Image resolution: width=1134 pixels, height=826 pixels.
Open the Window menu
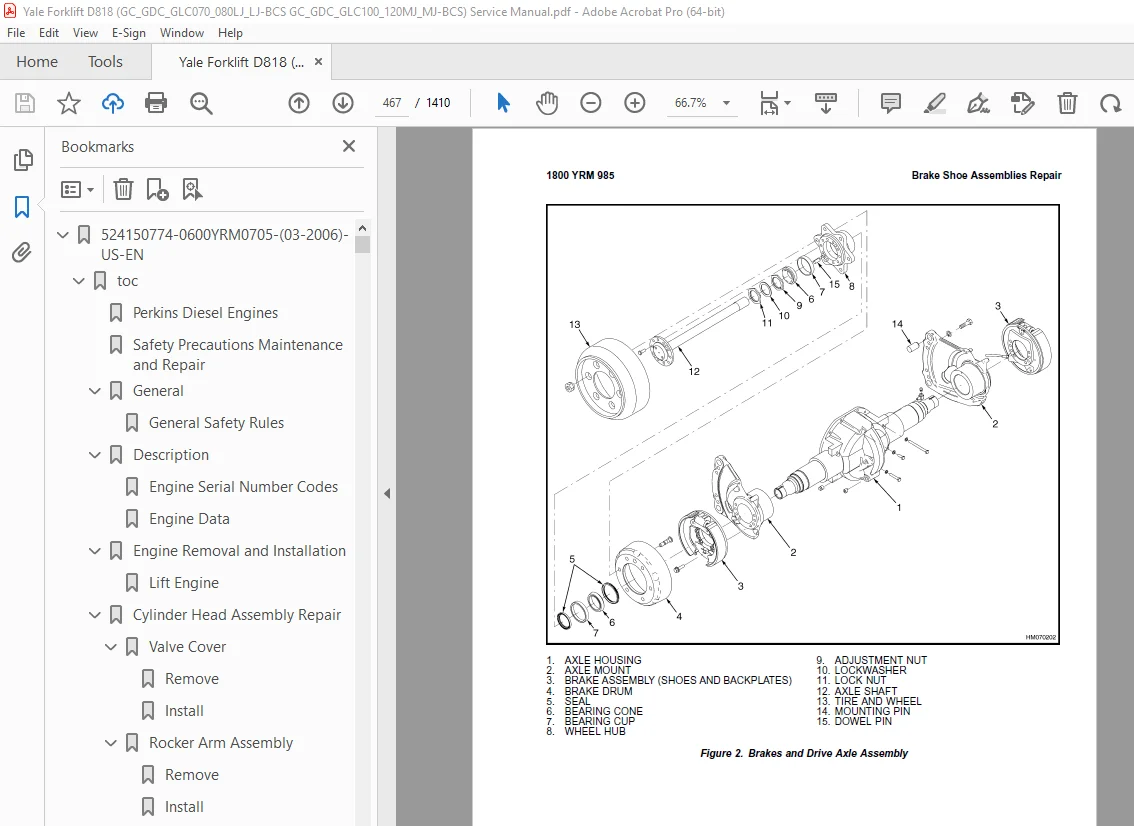pyautogui.click(x=182, y=33)
